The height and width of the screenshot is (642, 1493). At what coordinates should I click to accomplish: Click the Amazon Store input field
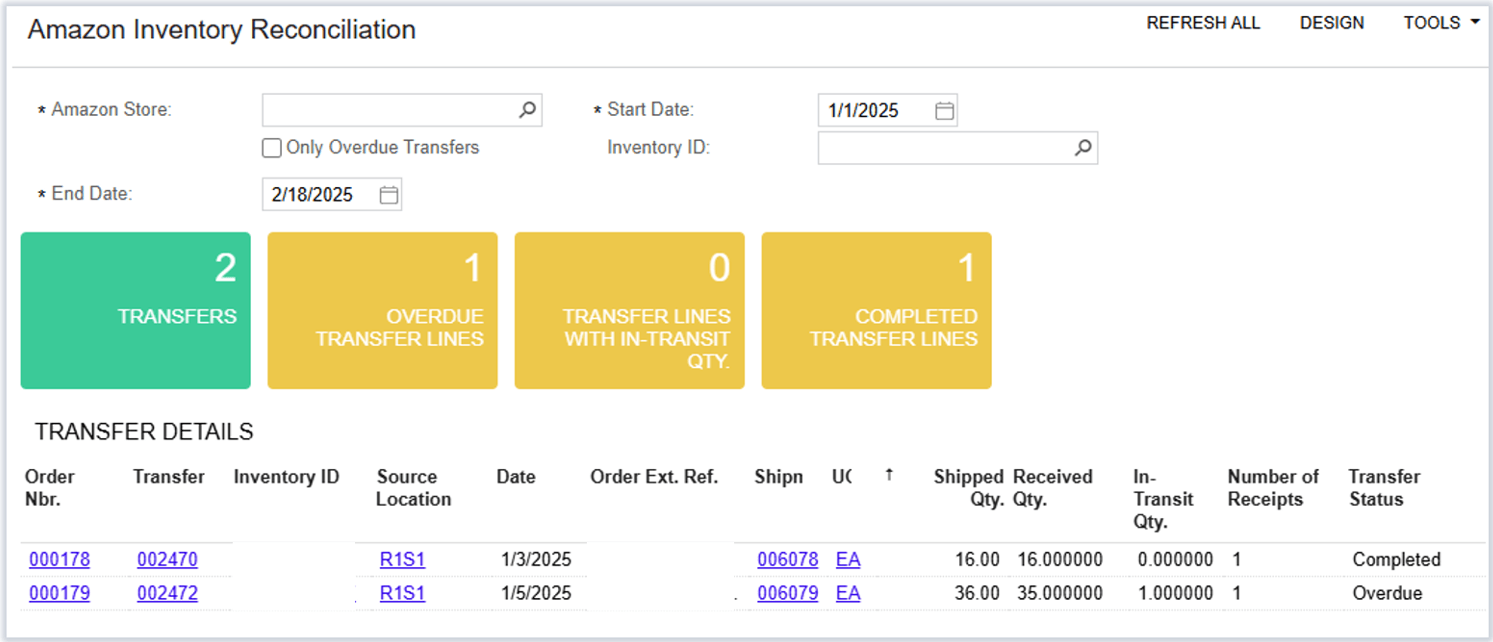pyautogui.click(x=402, y=110)
